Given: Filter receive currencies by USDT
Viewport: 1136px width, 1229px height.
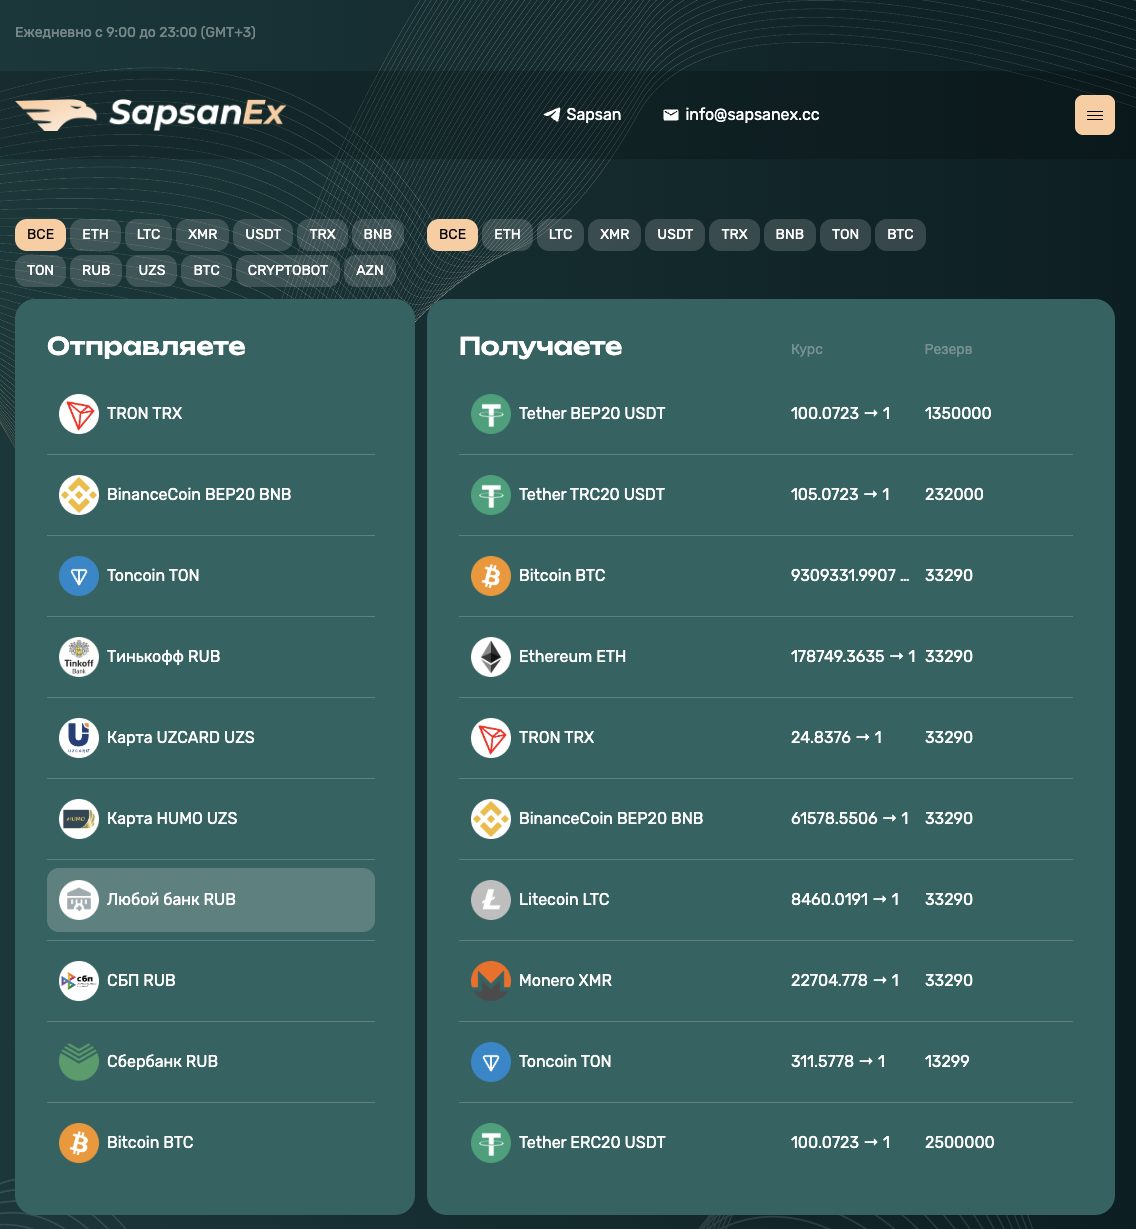Looking at the screenshot, I should point(675,235).
